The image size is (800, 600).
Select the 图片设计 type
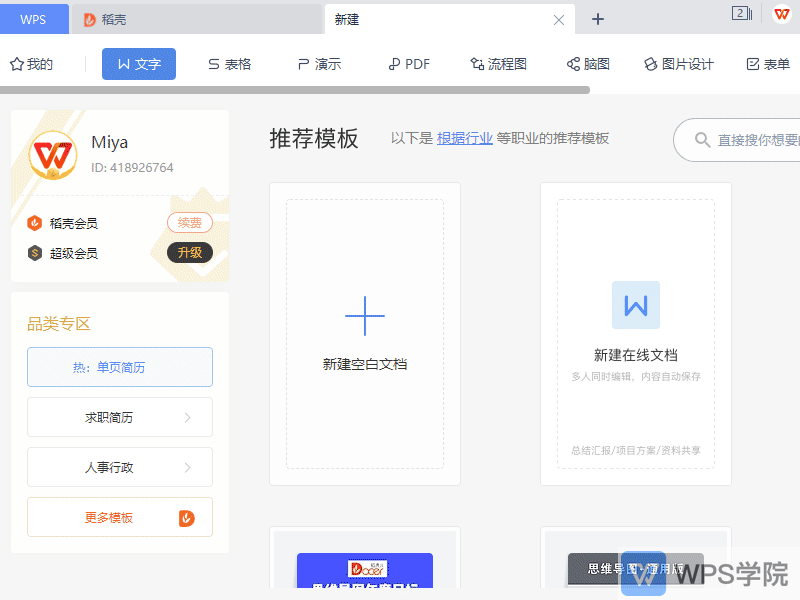[x=679, y=64]
